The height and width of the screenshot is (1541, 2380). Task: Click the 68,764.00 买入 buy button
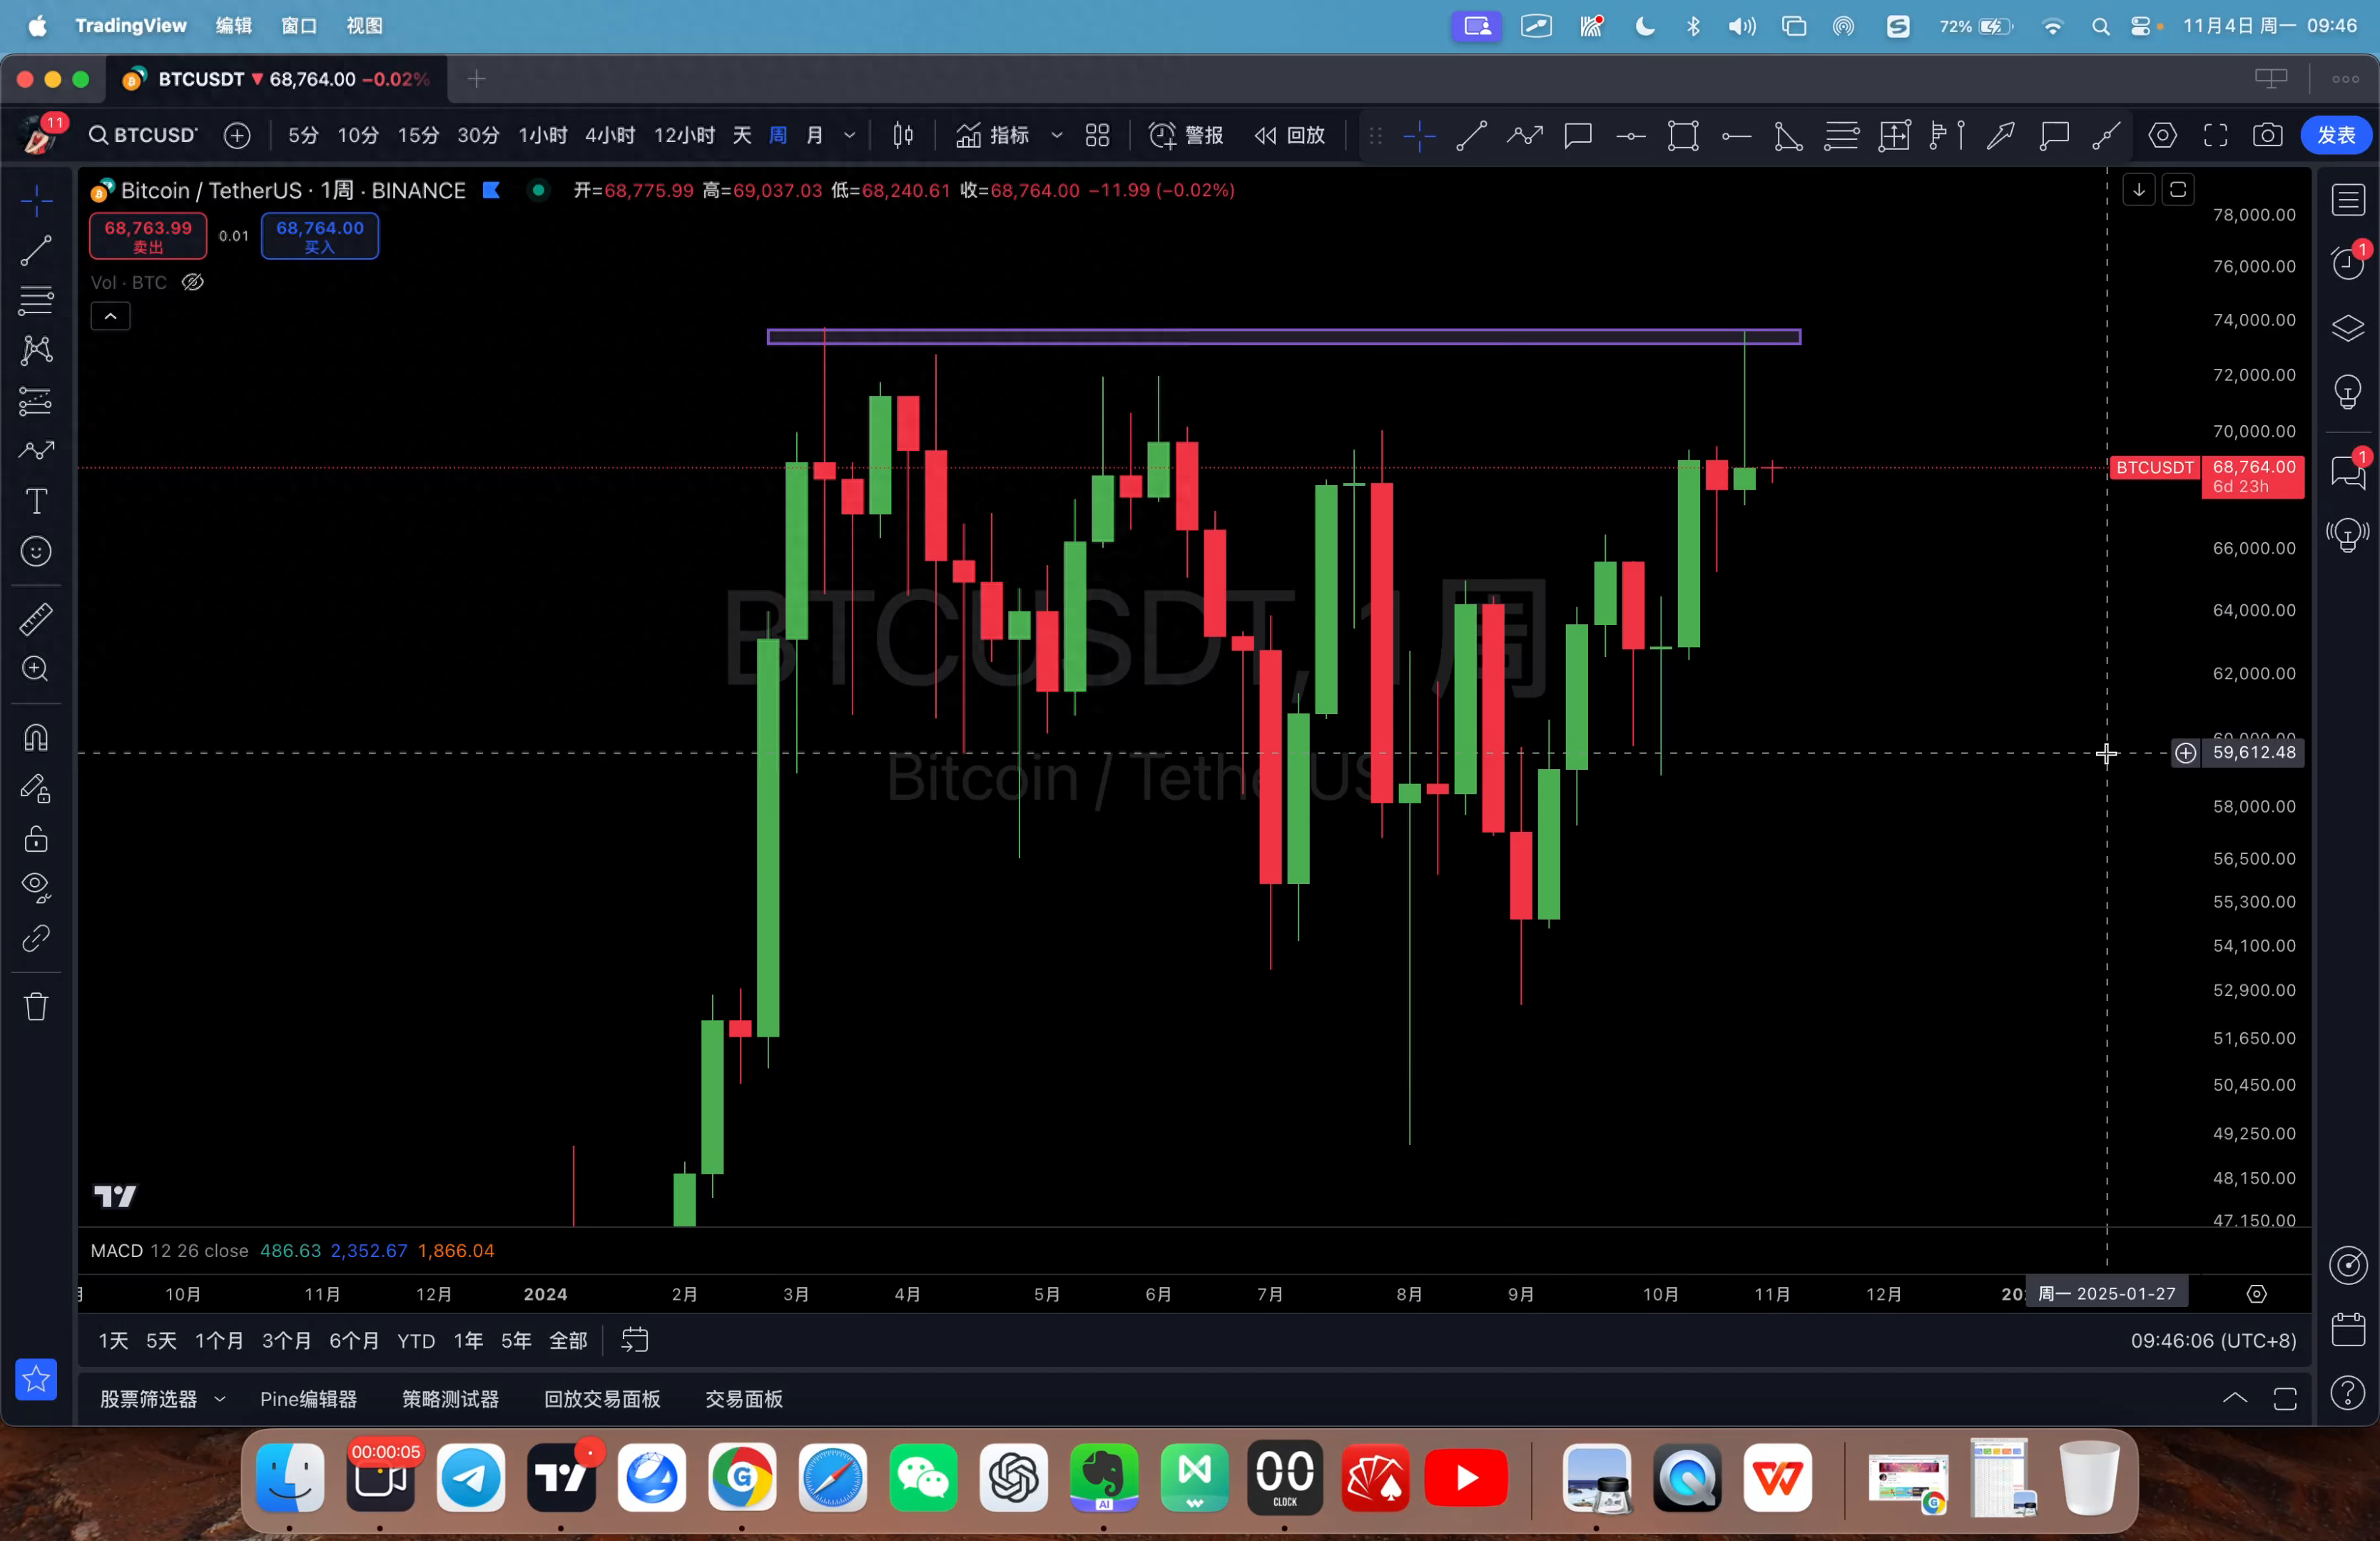320,236
